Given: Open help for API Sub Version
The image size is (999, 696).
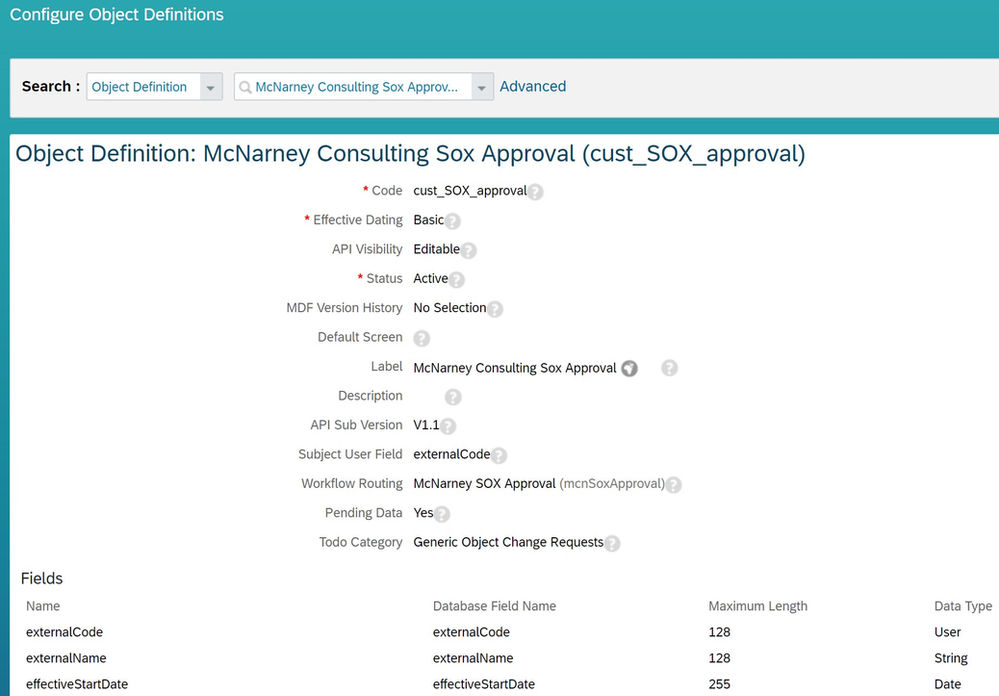Looking at the screenshot, I should coord(446,426).
